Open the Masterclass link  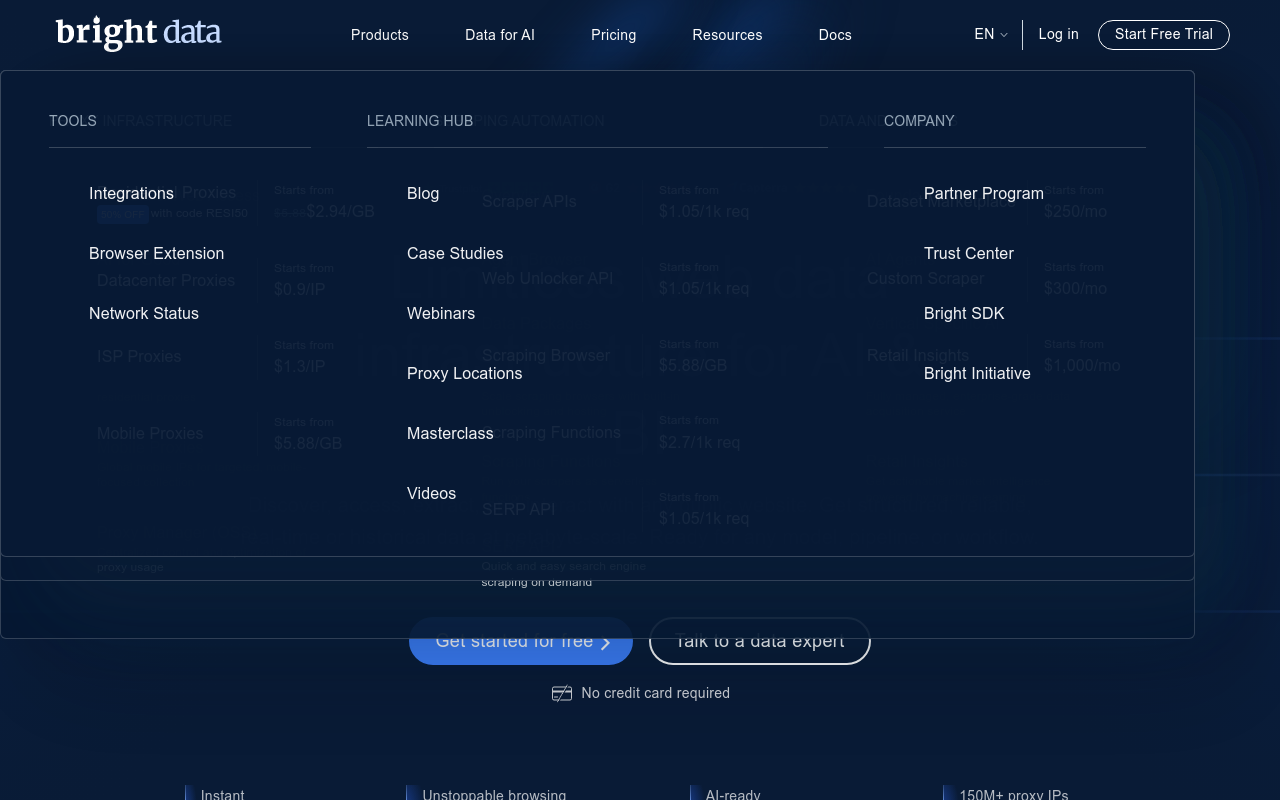click(x=450, y=433)
